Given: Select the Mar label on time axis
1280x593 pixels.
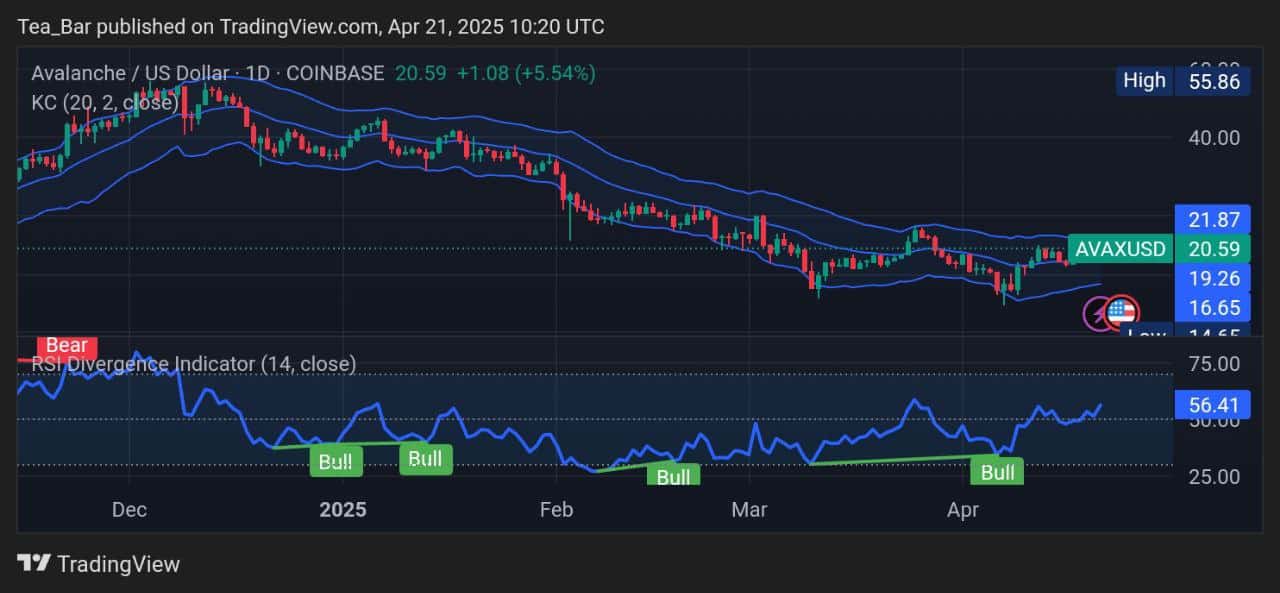Looking at the screenshot, I should (x=749, y=510).
